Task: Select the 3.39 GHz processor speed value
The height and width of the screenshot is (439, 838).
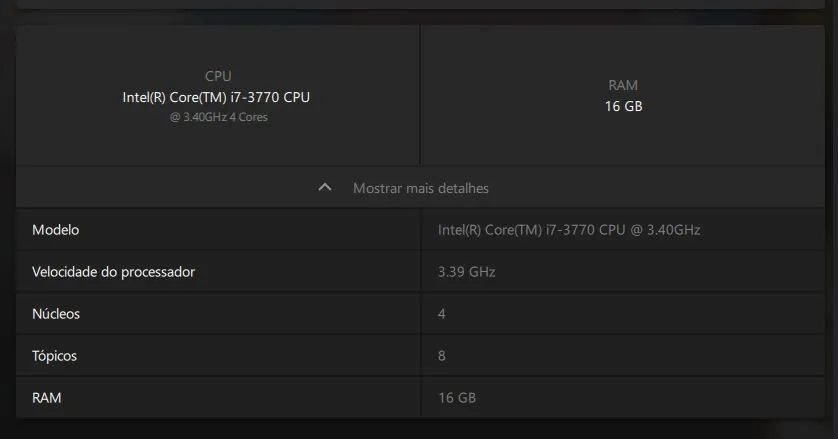Action: (x=466, y=272)
